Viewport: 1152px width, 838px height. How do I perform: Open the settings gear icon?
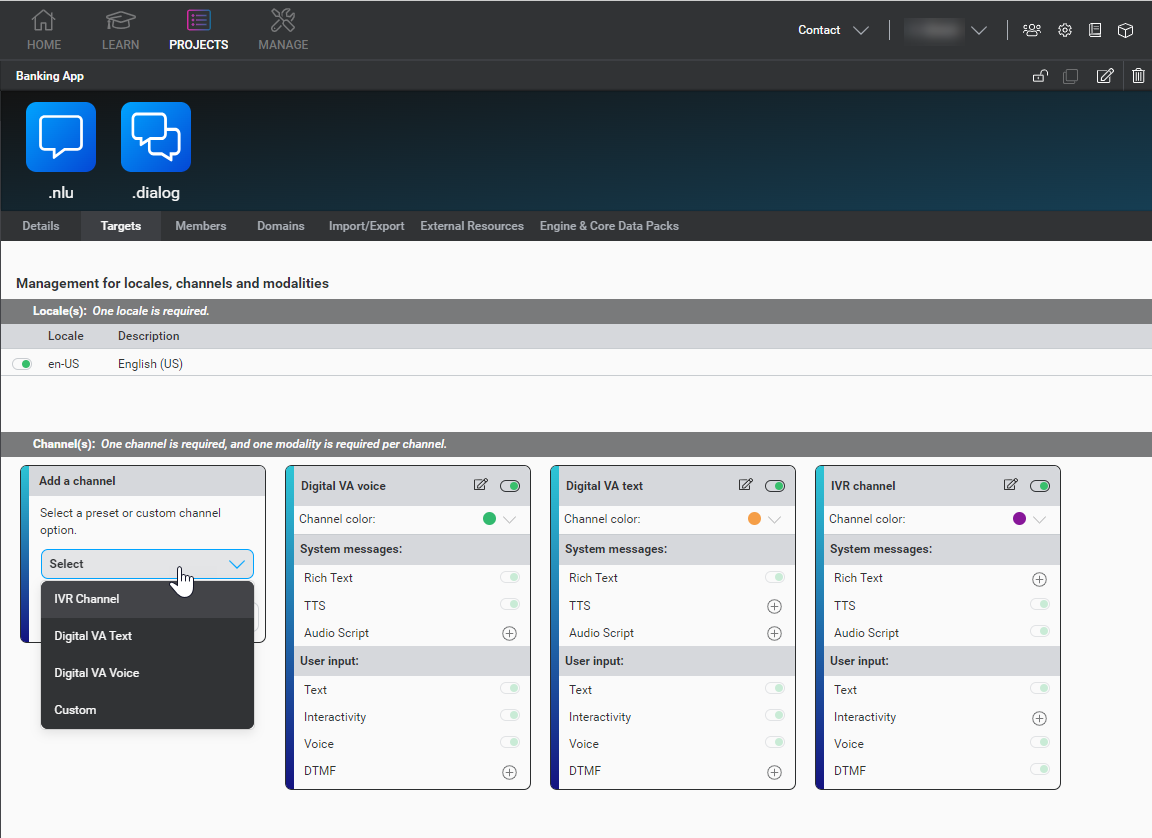[1065, 30]
